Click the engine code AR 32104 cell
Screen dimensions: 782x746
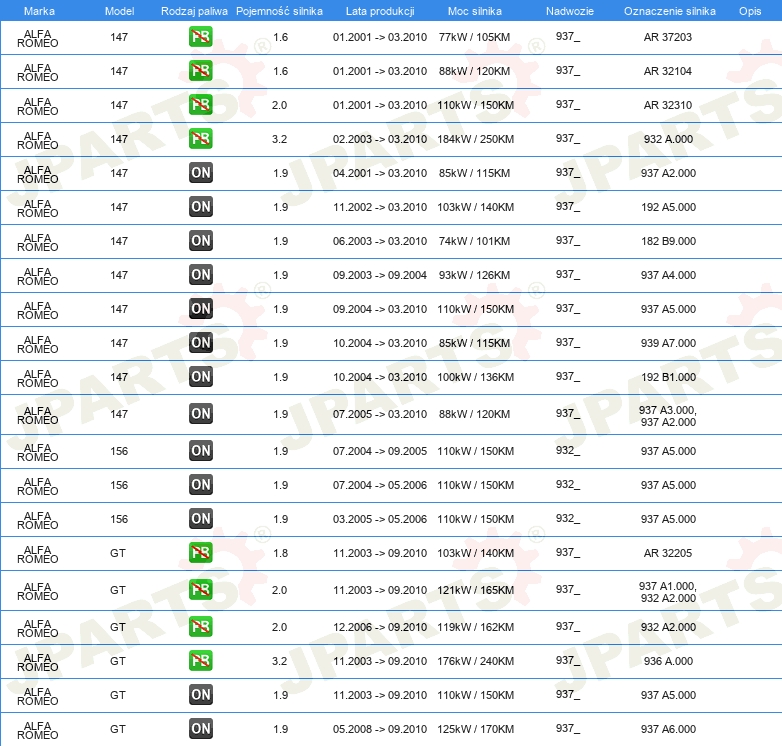tap(668, 71)
